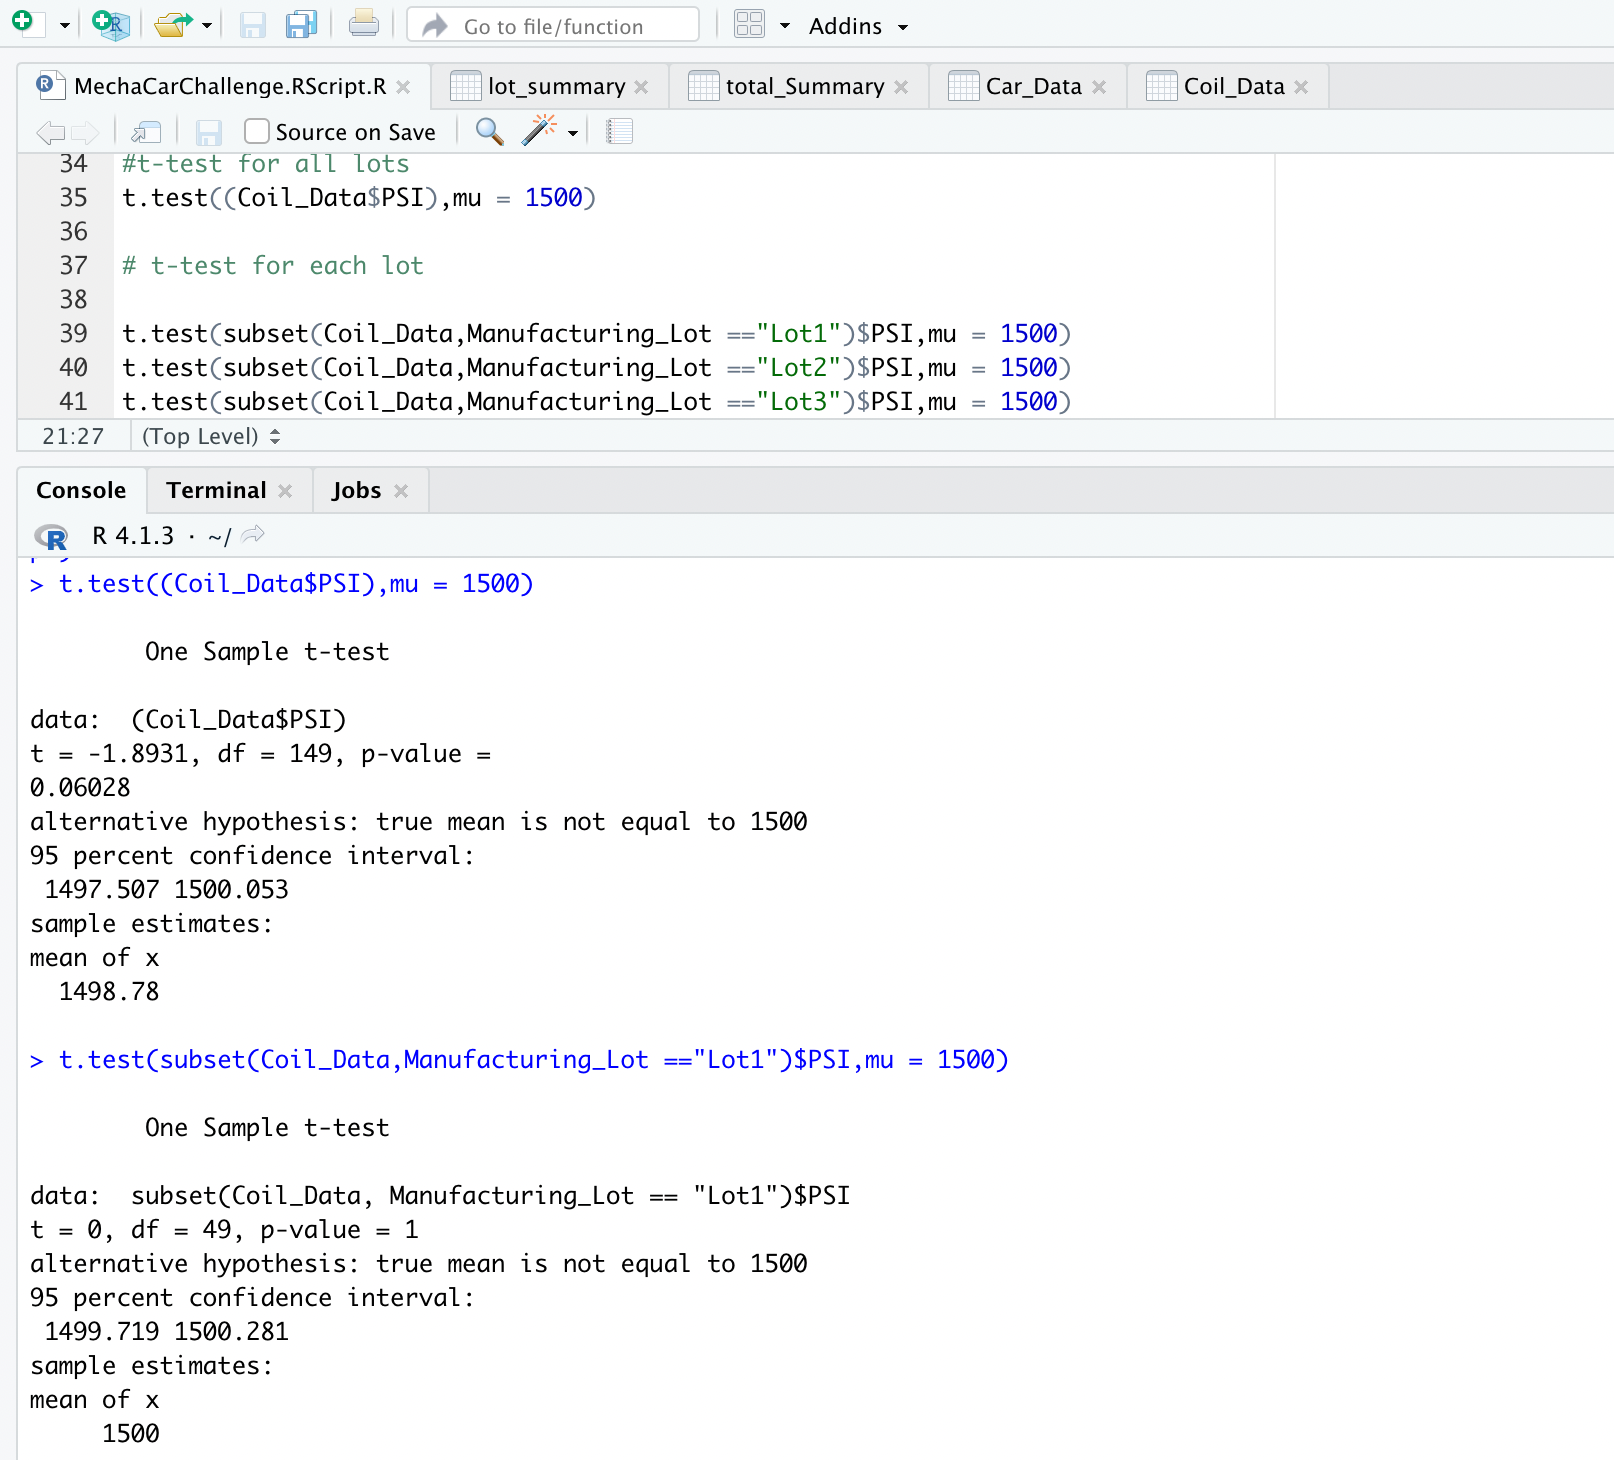Open Find/Replace in the source editor
The width and height of the screenshot is (1614, 1460).
(x=489, y=131)
